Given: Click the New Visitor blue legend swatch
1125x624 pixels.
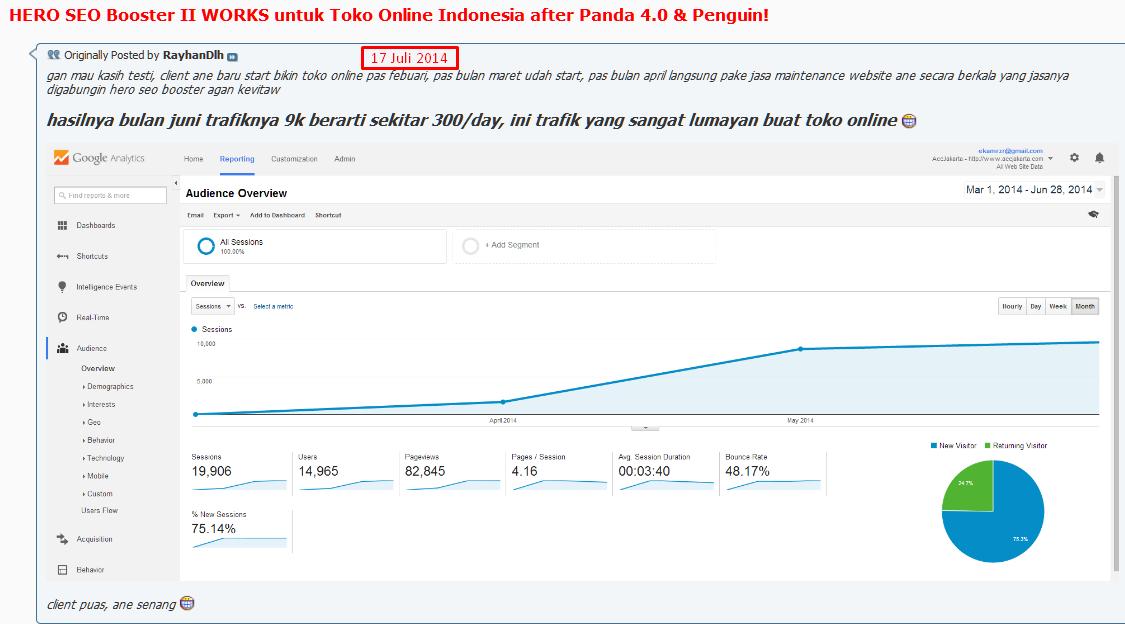Looking at the screenshot, I should 933,445.
